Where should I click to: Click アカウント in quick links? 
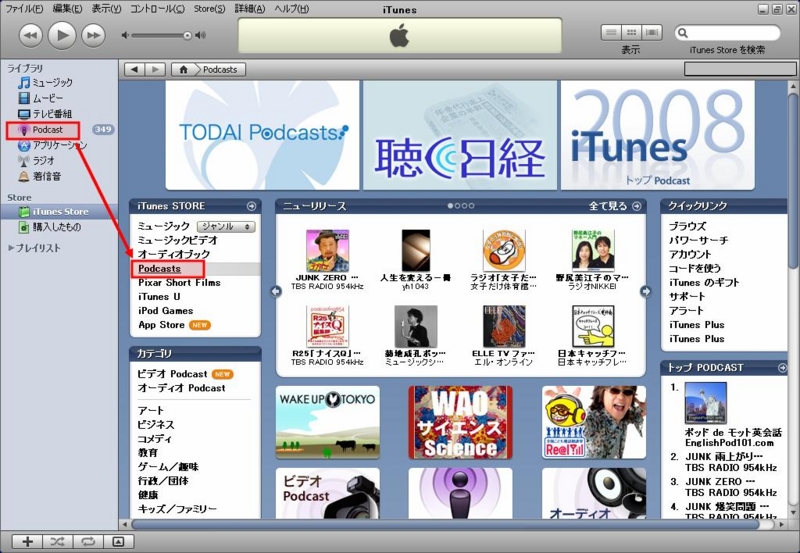coord(690,254)
